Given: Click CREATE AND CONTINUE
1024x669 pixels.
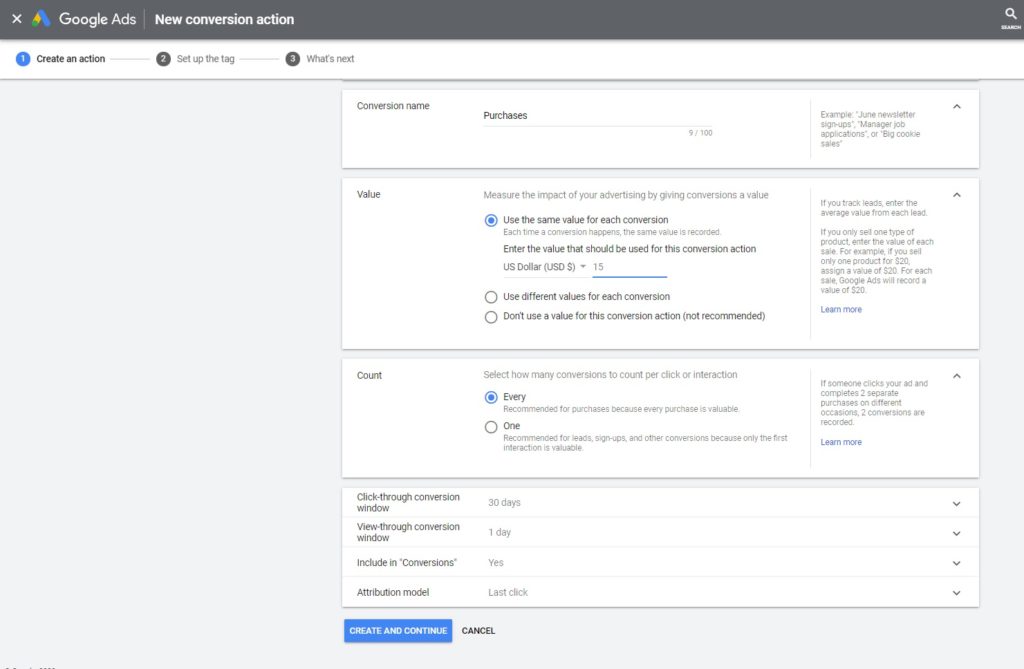Looking at the screenshot, I should (x=397, y=630).
